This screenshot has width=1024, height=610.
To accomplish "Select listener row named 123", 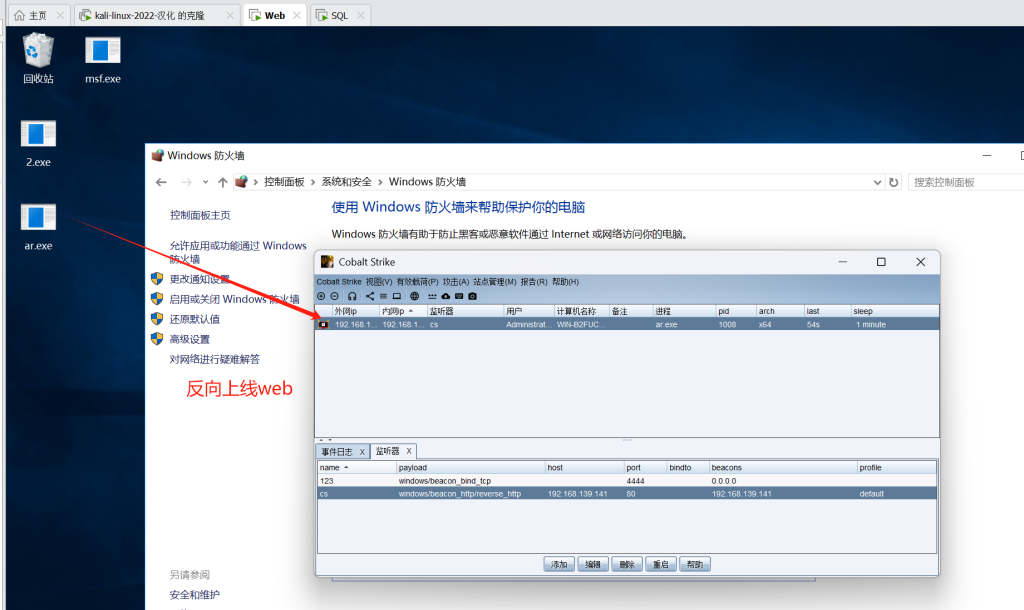I will 627,481.
